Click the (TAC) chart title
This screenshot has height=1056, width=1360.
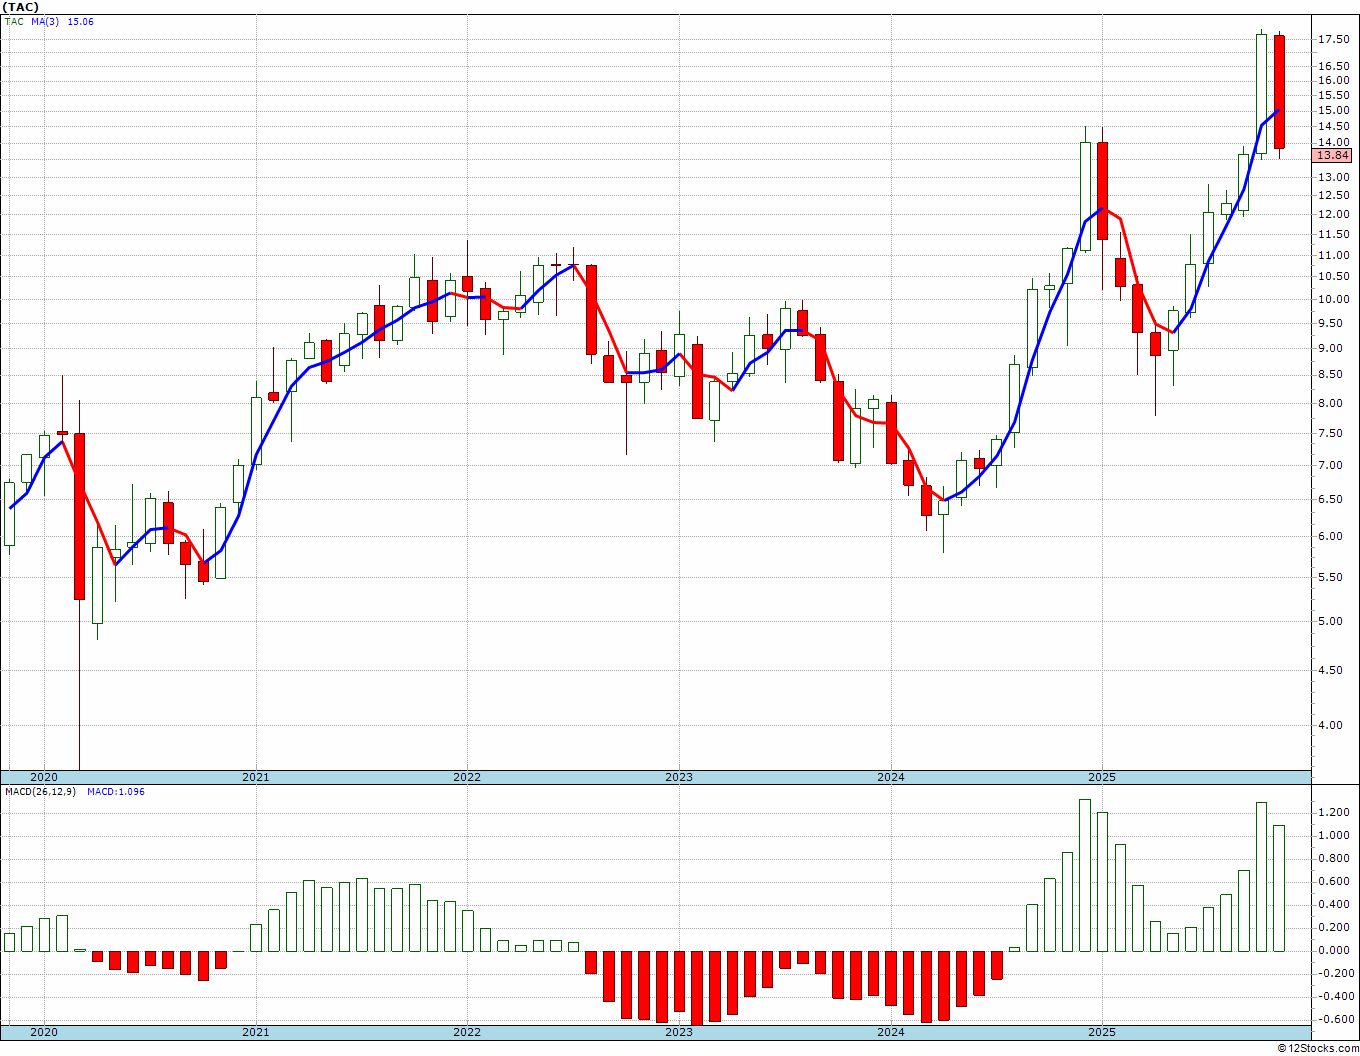click(21, 7)
